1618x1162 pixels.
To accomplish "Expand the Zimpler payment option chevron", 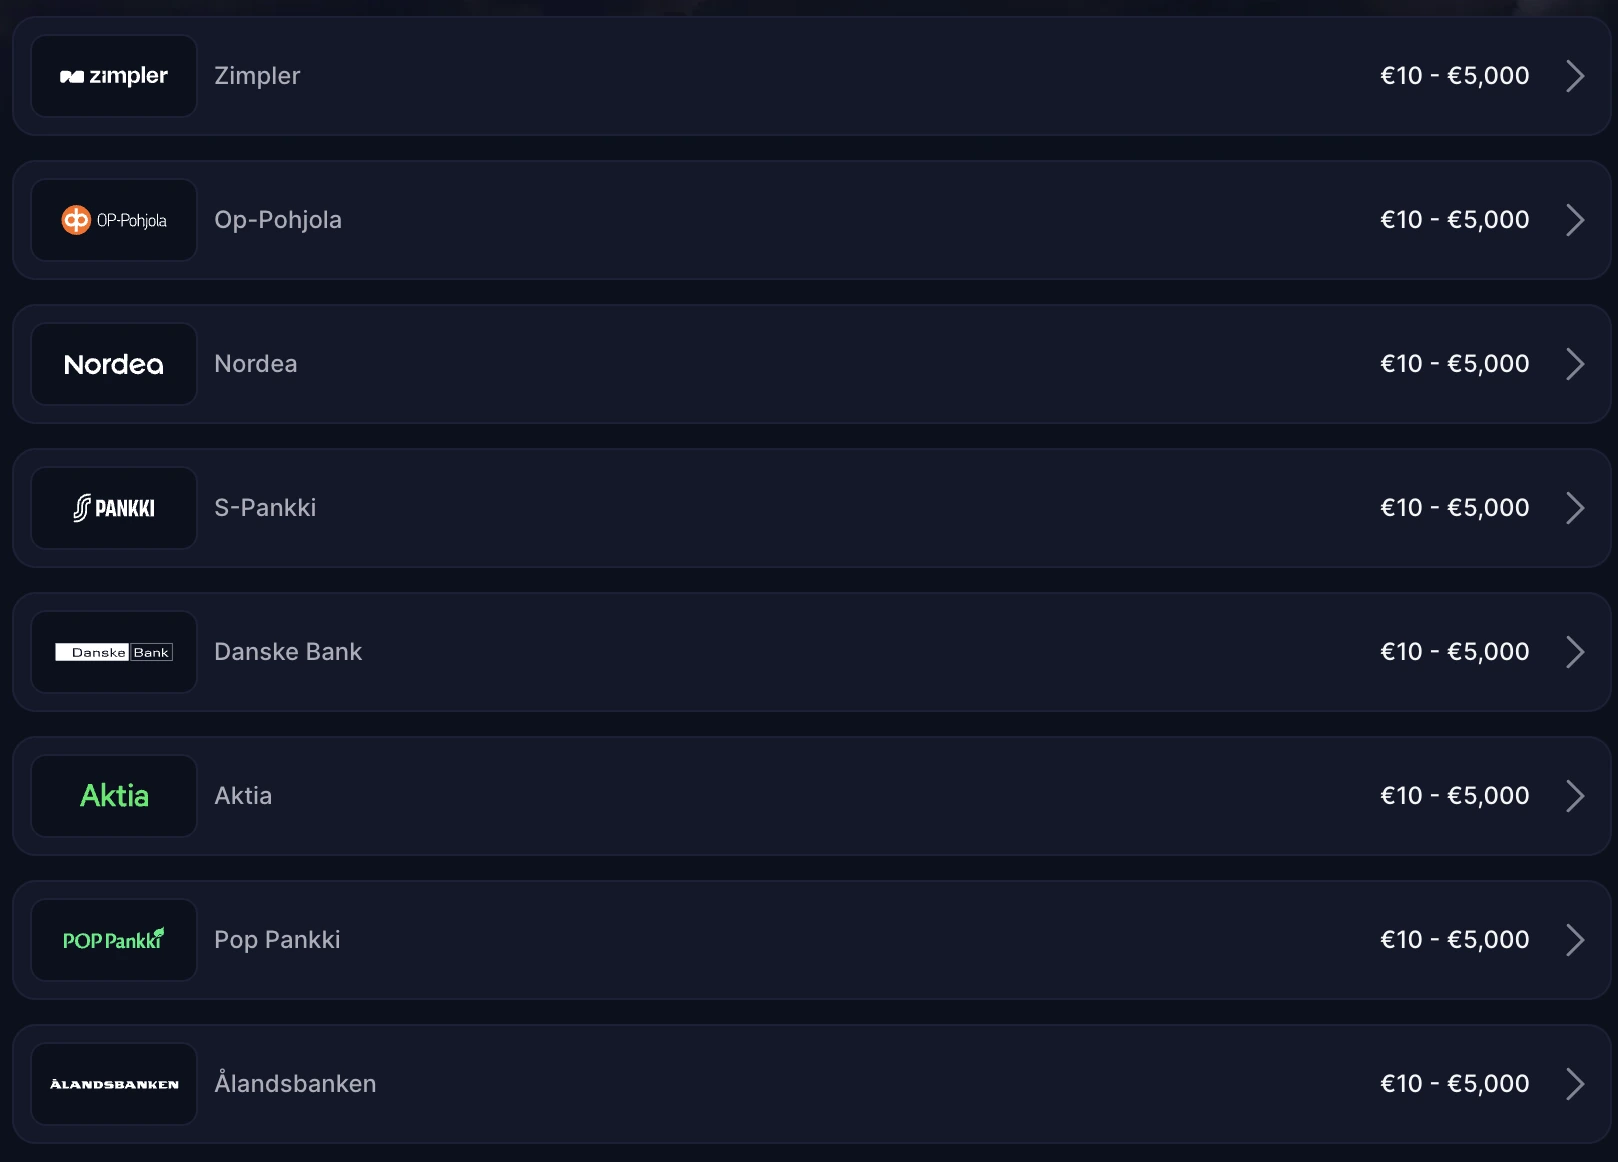I will tap(1575, 75).
